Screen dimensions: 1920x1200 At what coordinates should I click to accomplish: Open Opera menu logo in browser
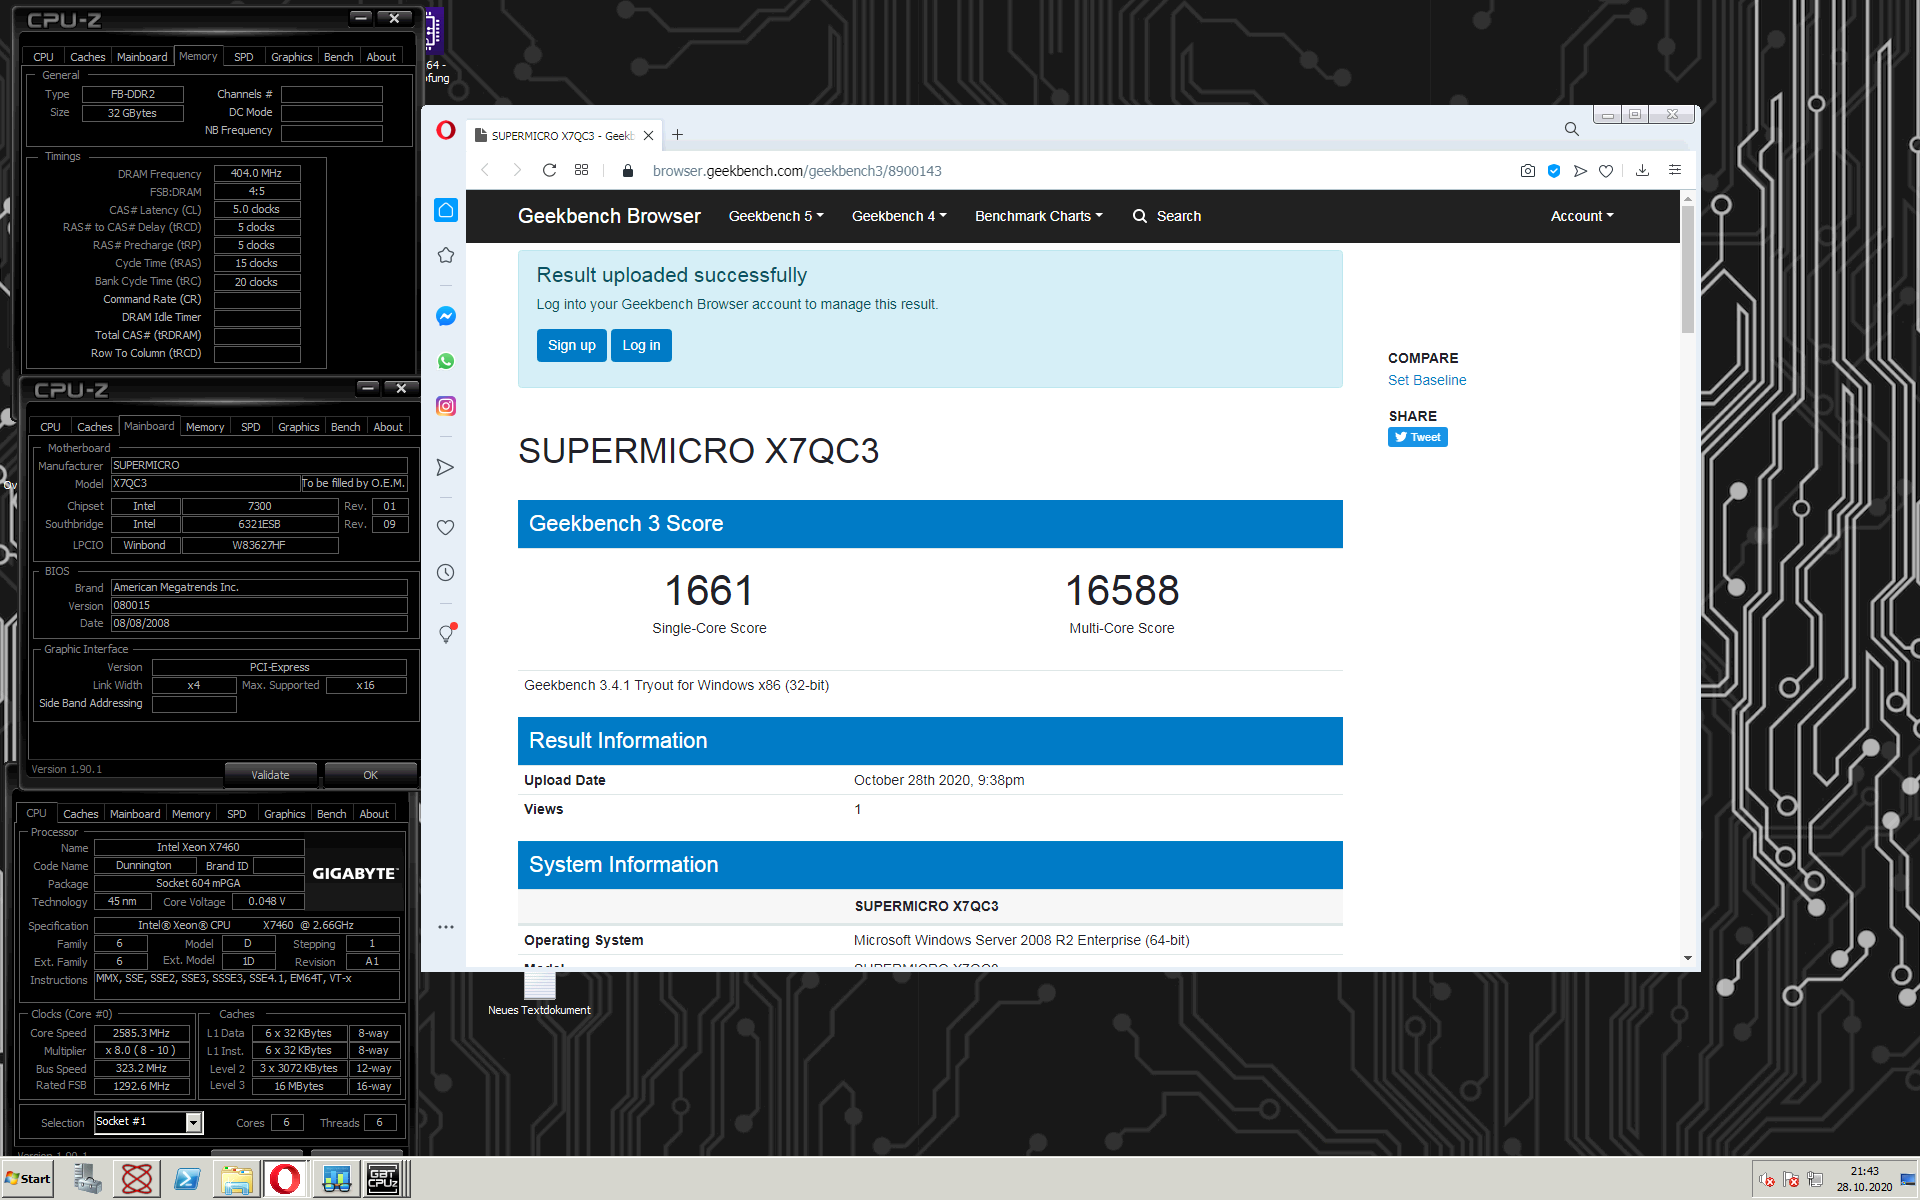point(446,130)
